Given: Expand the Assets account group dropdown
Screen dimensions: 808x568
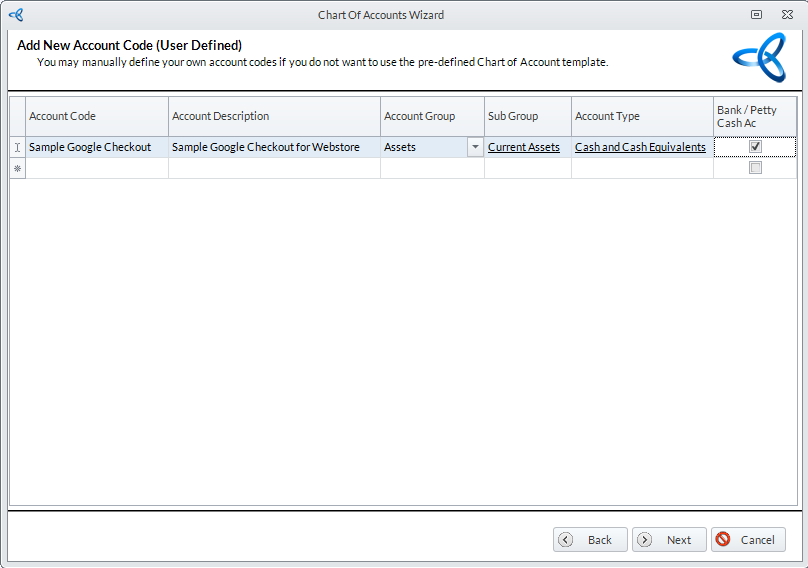Looking at the screenshot, I should pyautogui.click(x=475, y=147).
